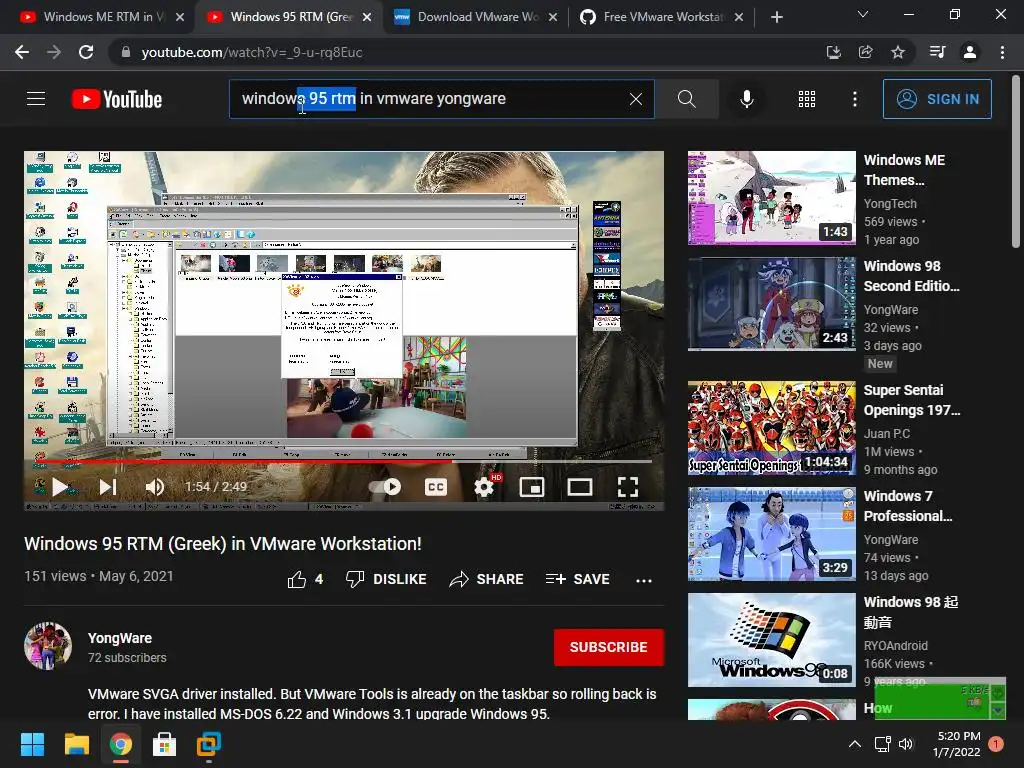Open a new browser tab
1024x768 pixels.
(x=776, y=18)
